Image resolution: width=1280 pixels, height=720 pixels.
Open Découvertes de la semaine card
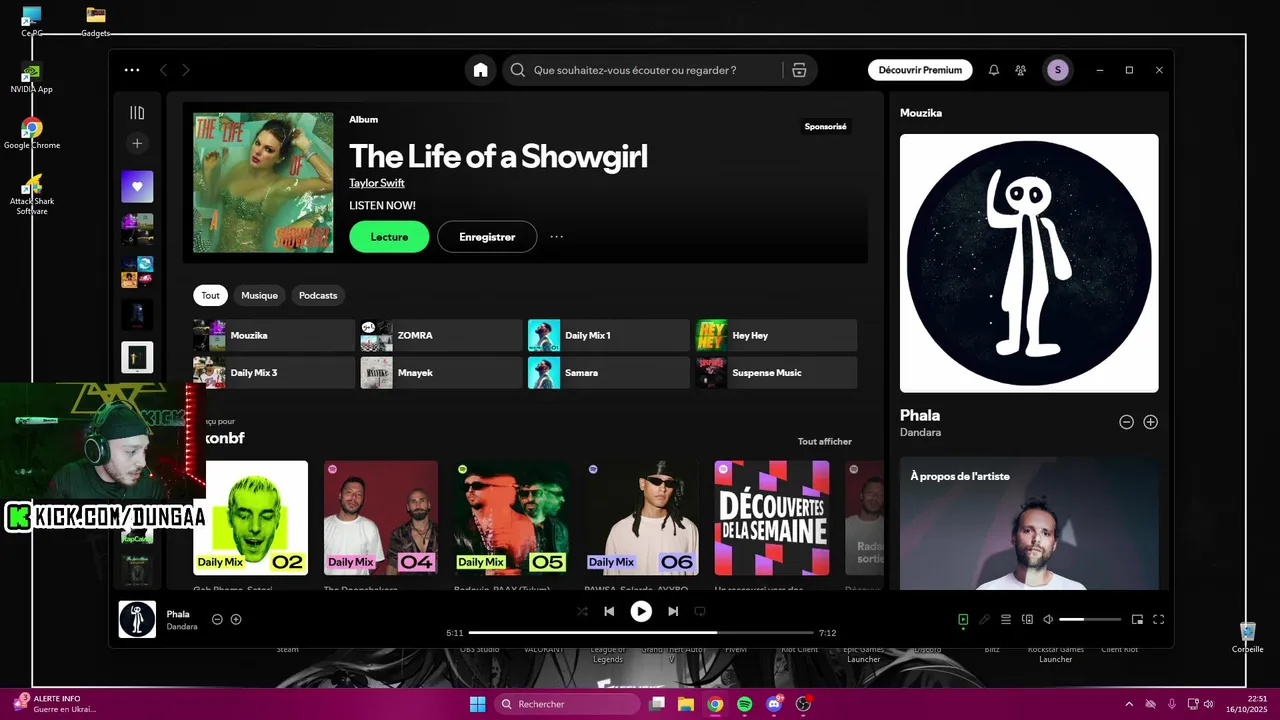[772, 518]
